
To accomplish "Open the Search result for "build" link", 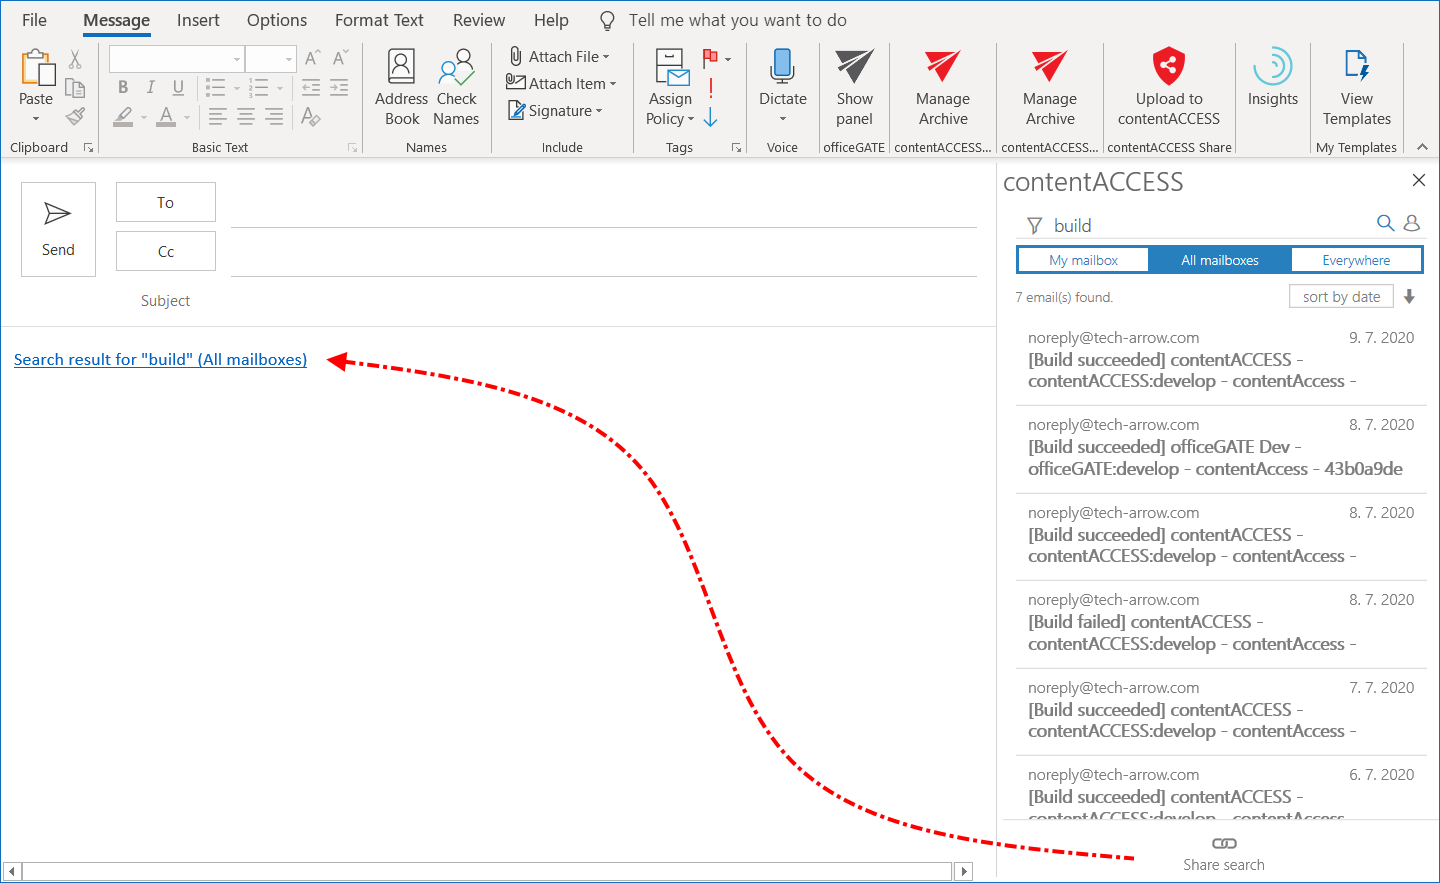I will click(x=160, y=360).
